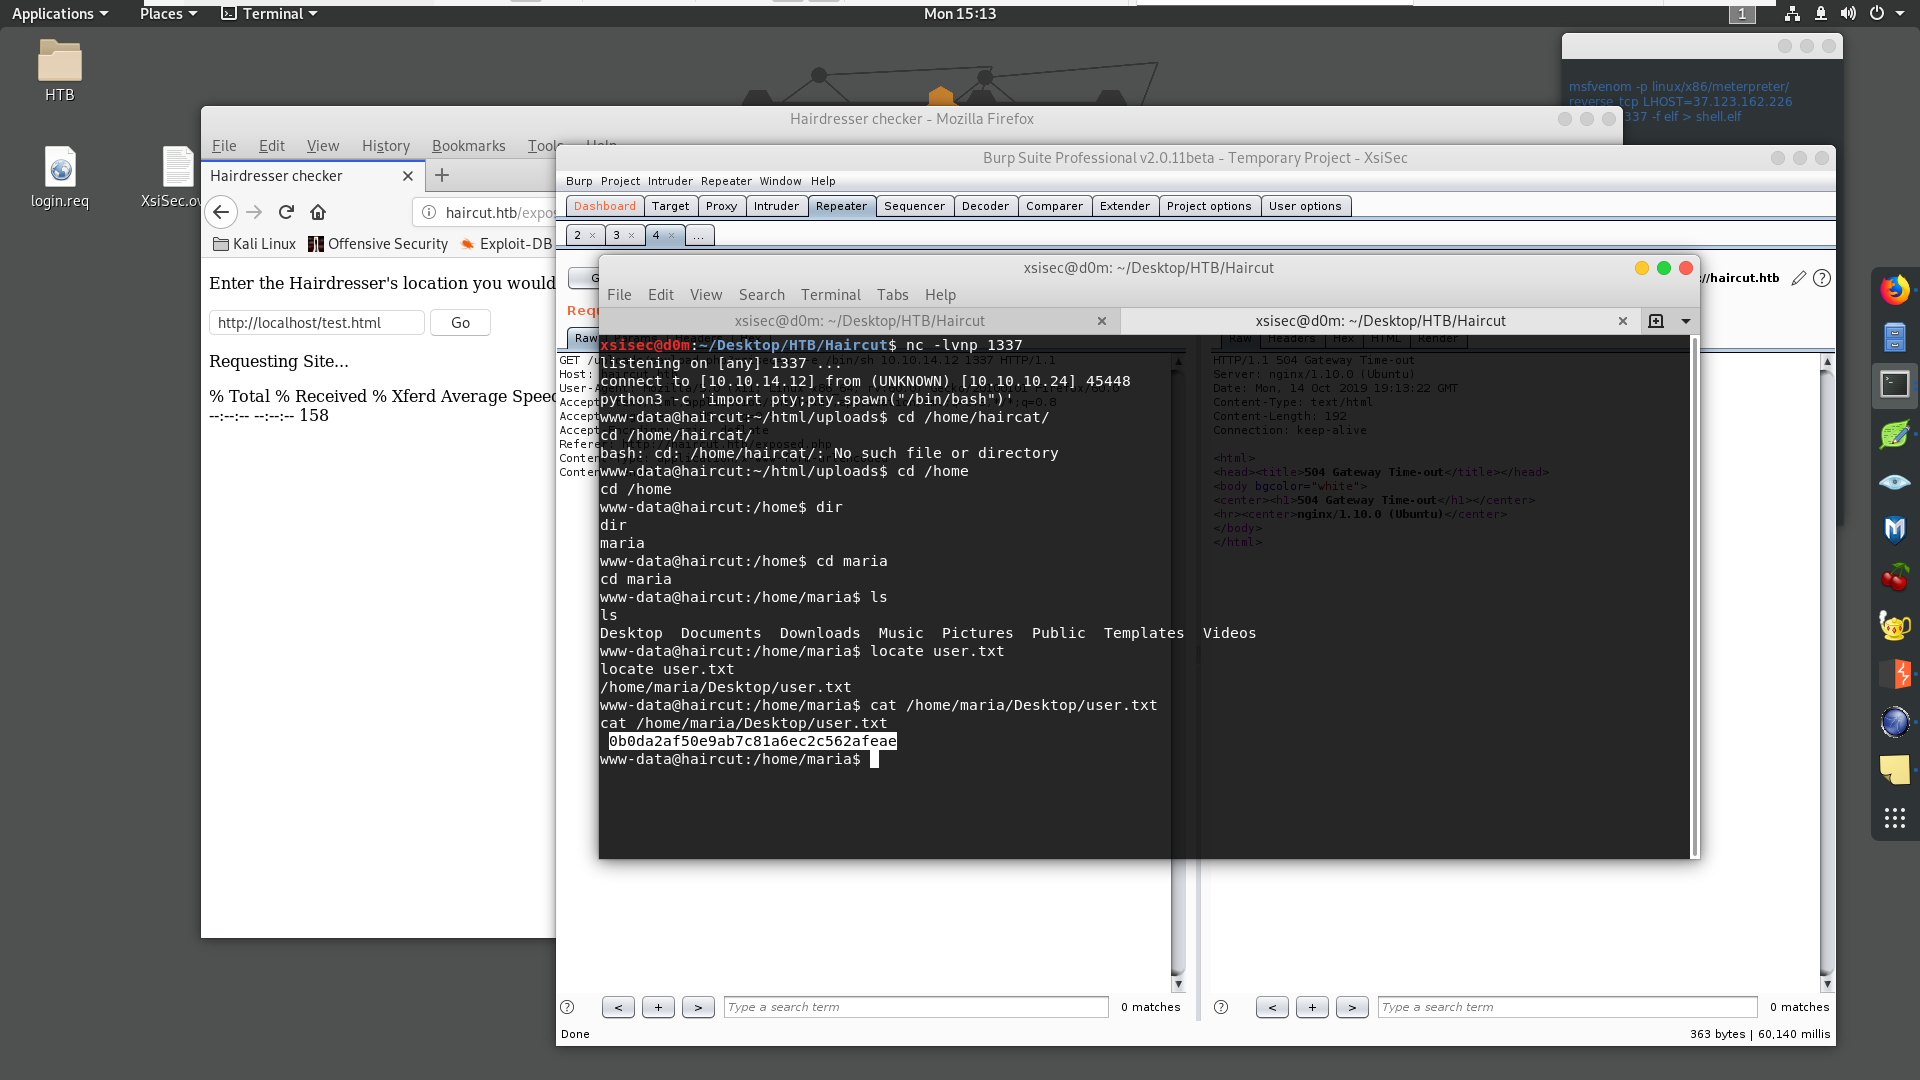Edit the Burp Repeater target host

tap(1798, 278)
